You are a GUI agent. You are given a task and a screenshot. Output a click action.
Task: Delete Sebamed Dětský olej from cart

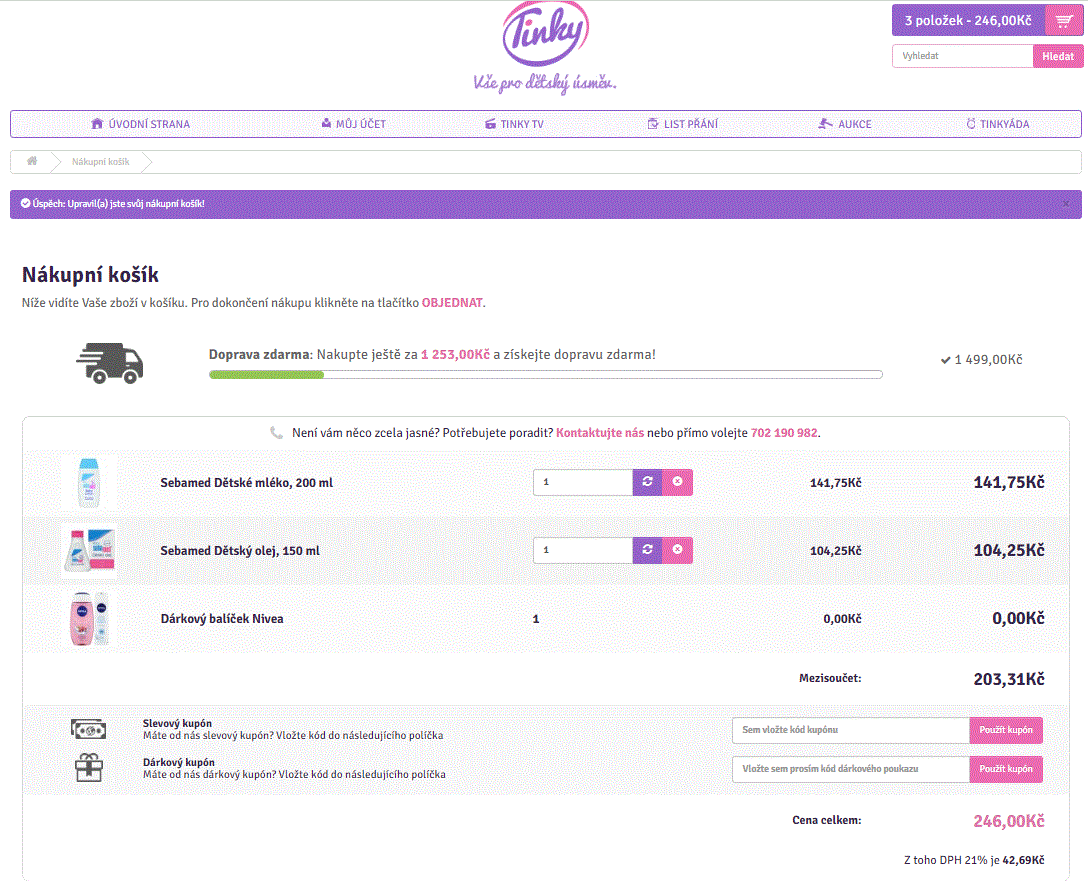[x=677, y=550]
